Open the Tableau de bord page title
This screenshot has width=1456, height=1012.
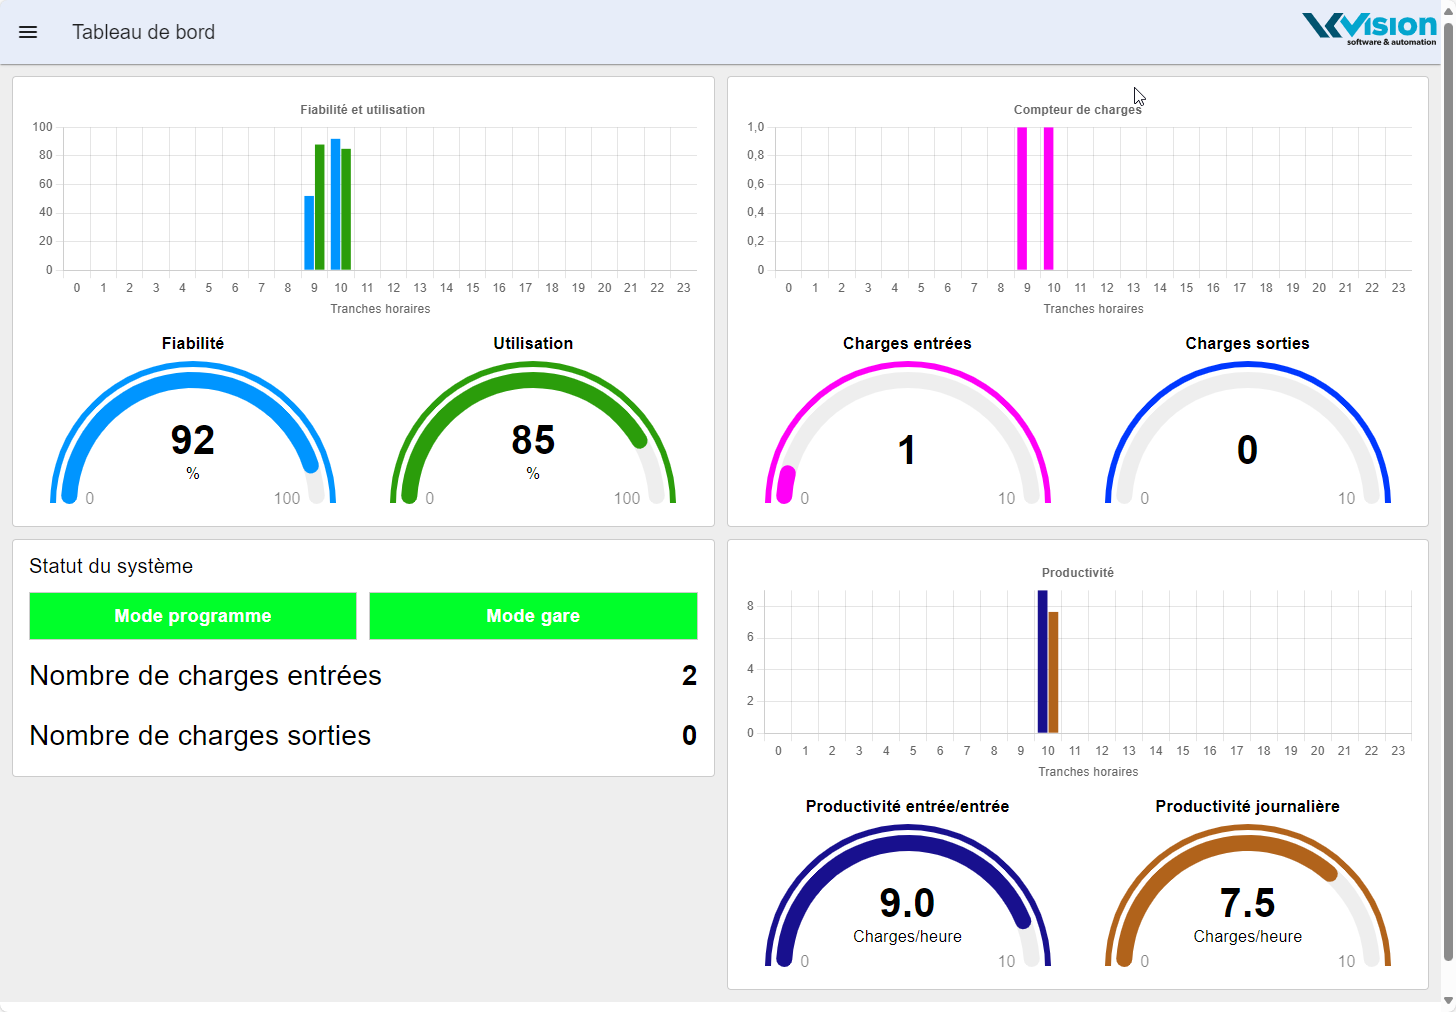pyautogui.click(x=143, y=31)
